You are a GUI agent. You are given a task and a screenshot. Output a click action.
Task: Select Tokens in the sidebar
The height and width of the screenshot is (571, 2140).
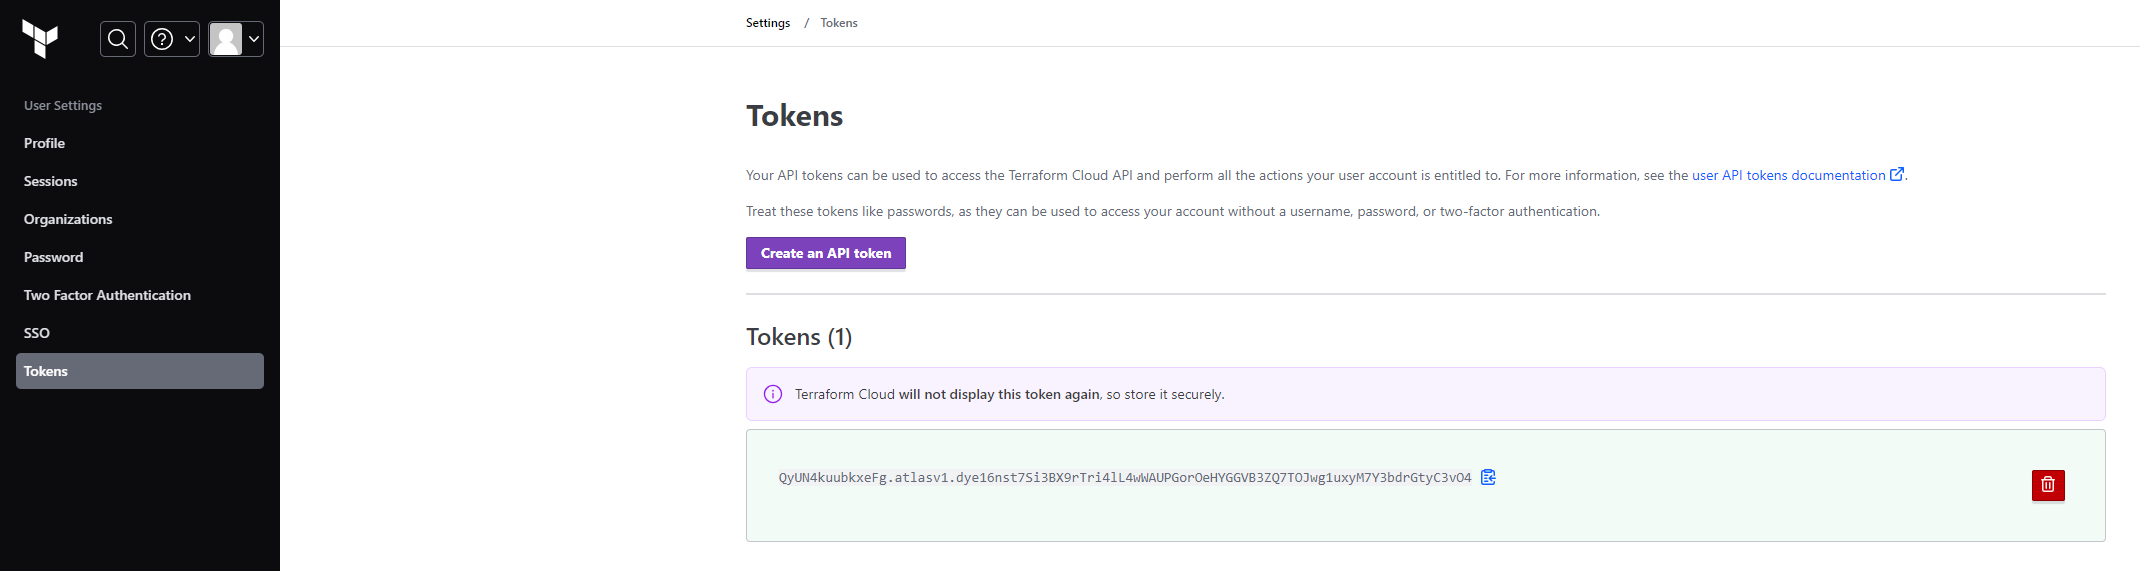[x=46, y=371]
